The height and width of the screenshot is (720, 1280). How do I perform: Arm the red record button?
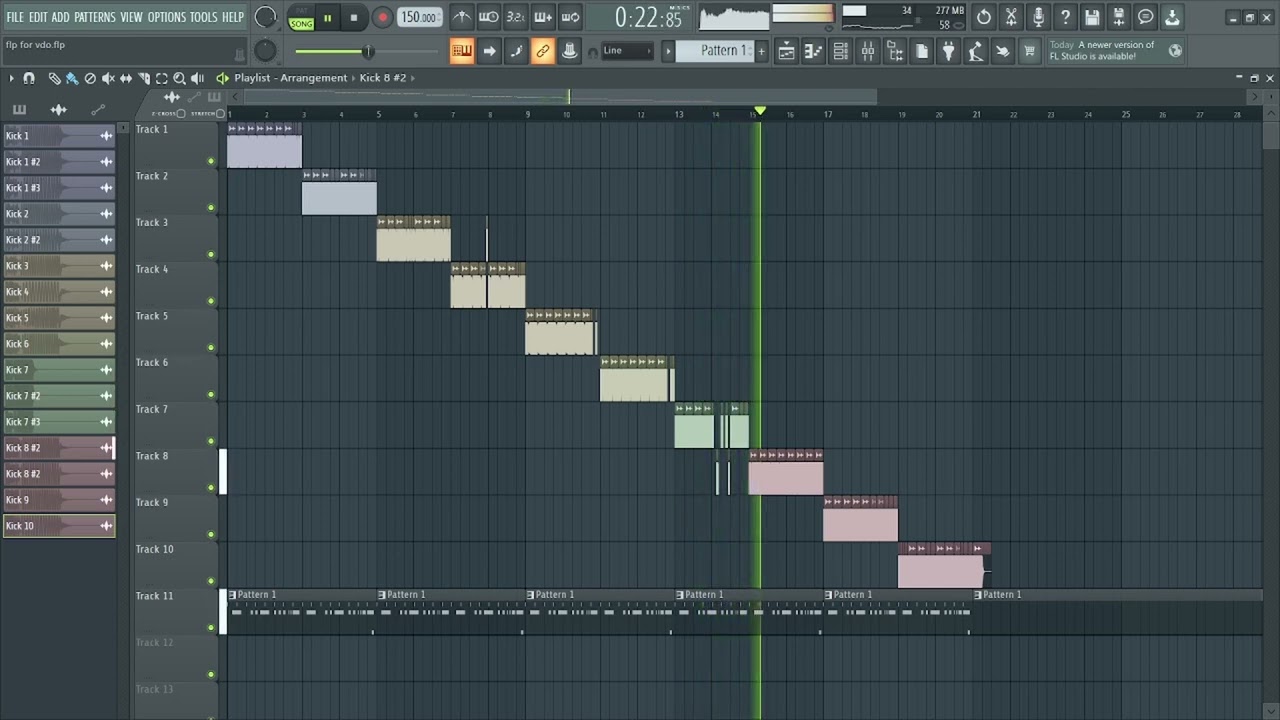[383, 18]
